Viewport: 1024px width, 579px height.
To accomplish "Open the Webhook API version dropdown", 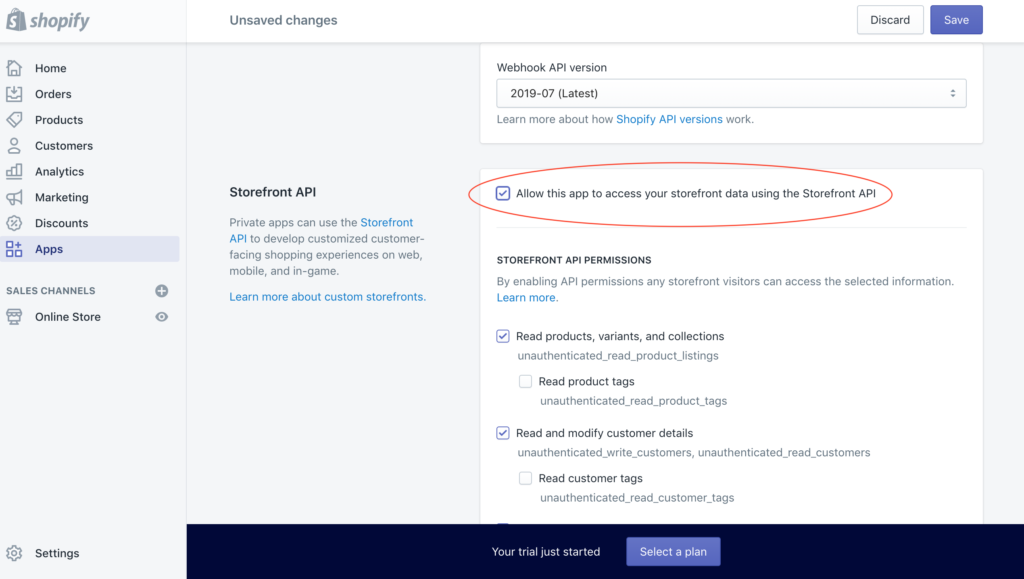I will tap(731, 92).
